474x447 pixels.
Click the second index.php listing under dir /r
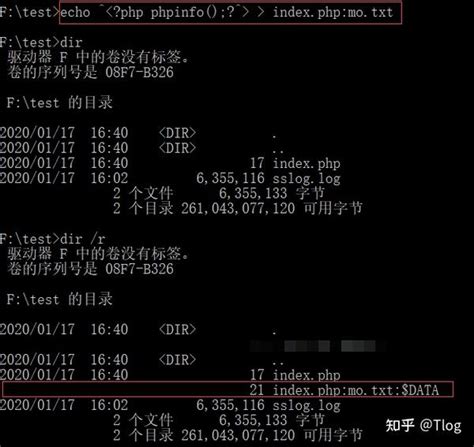[306, 375]
